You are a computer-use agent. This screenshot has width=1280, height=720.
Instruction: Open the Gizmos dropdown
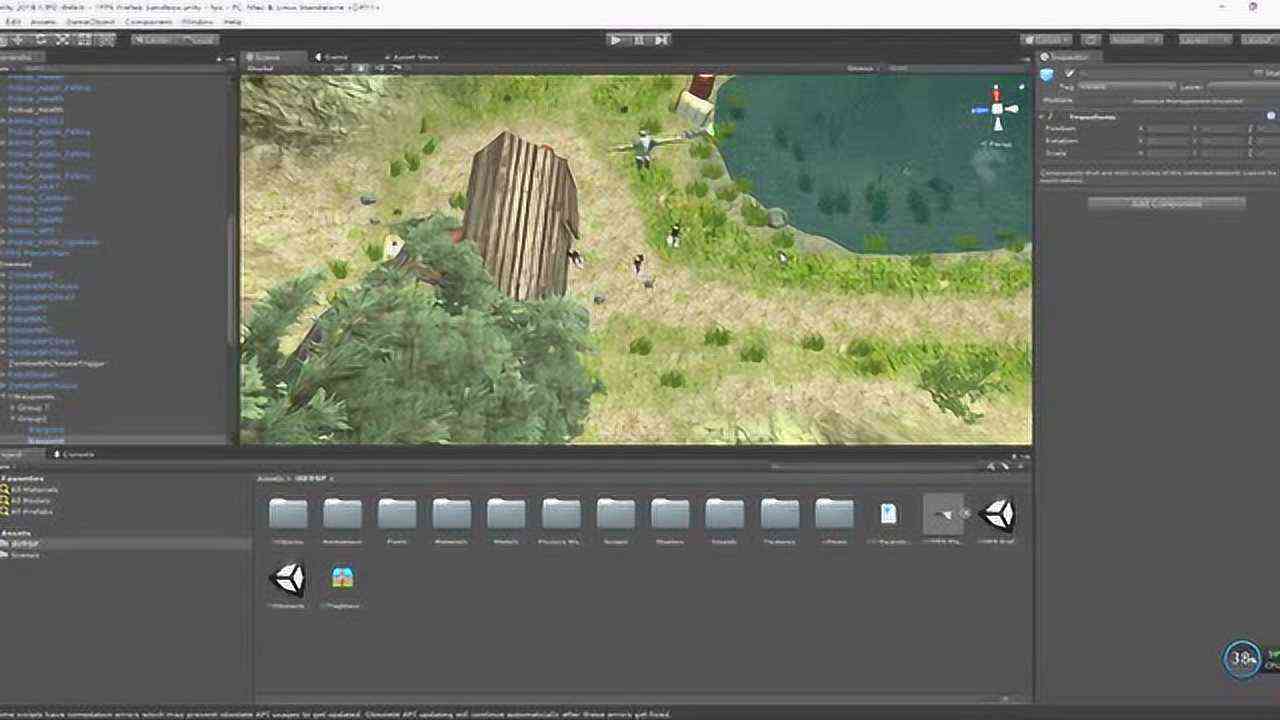tap(863, 68)
